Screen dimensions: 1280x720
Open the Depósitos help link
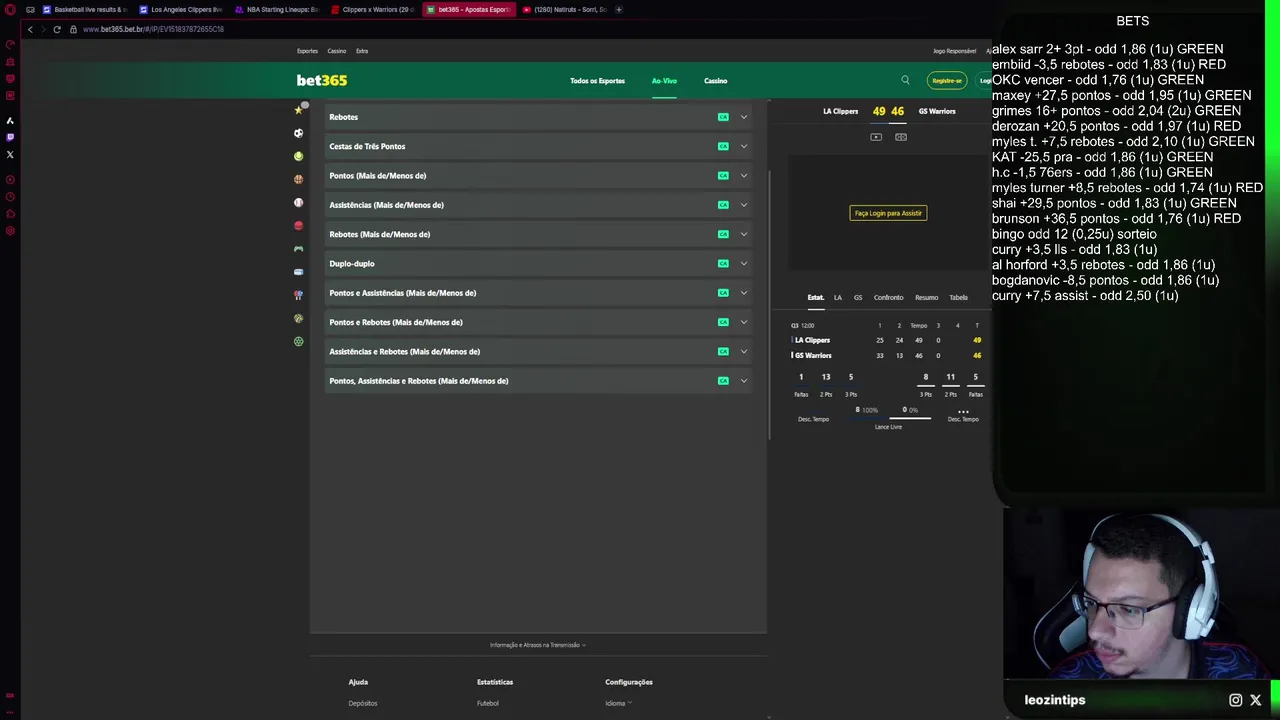[363, 703]
